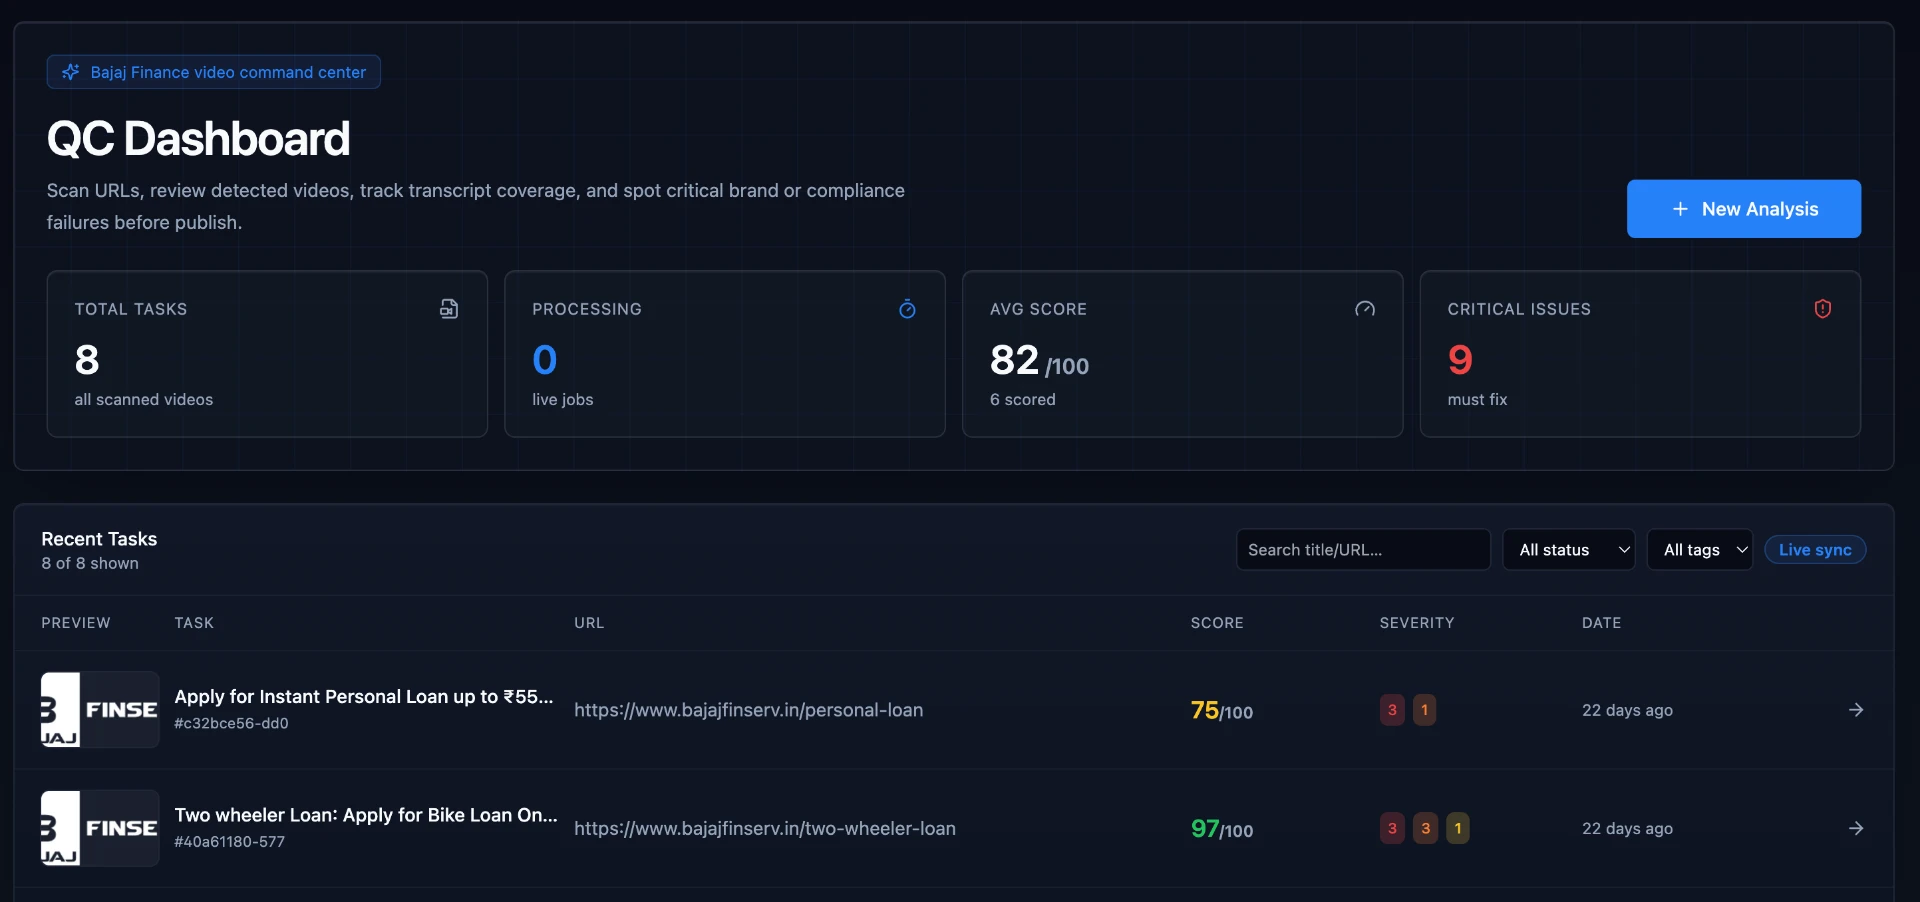Open the two-wheeler-loan task row arrow
The image size is (1920, 902).
click(1856, 828)
